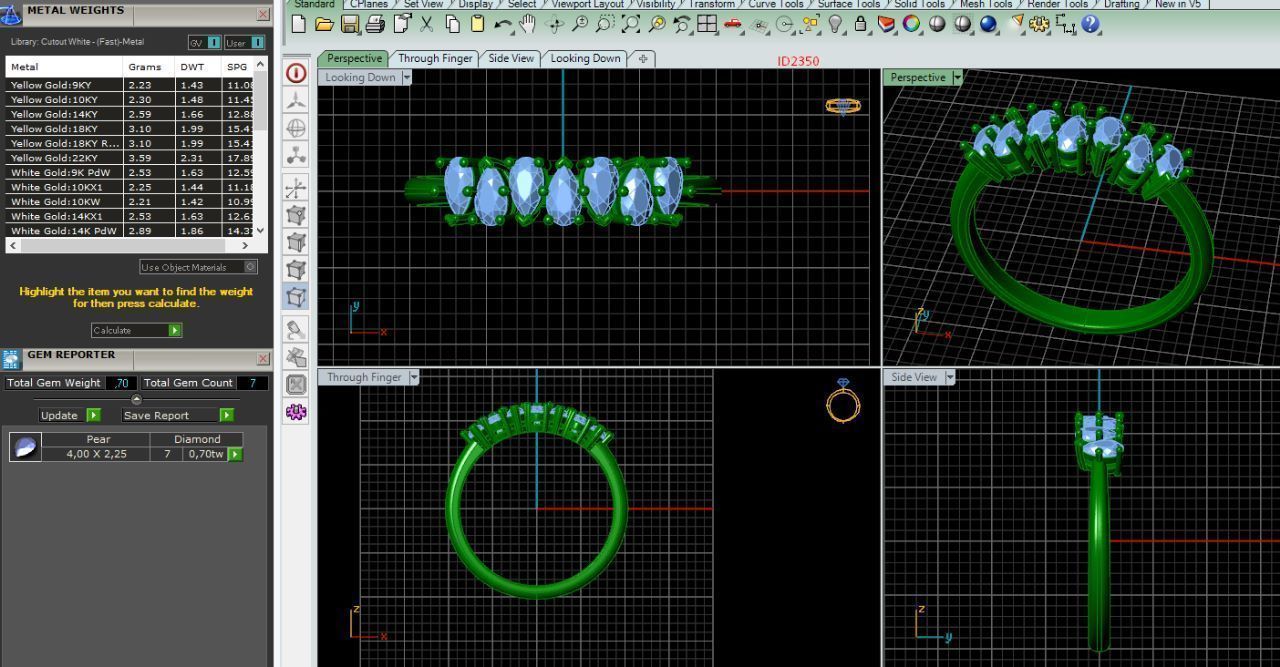Screen dimensions: 1280x667
Task: Click the color wheel icon
Action: pos(911,24)
